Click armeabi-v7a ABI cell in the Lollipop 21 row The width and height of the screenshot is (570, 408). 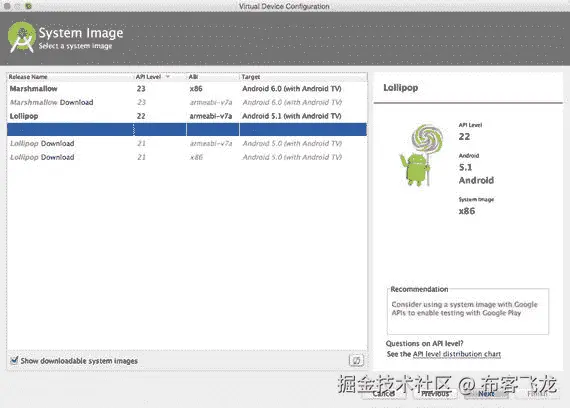211,143
